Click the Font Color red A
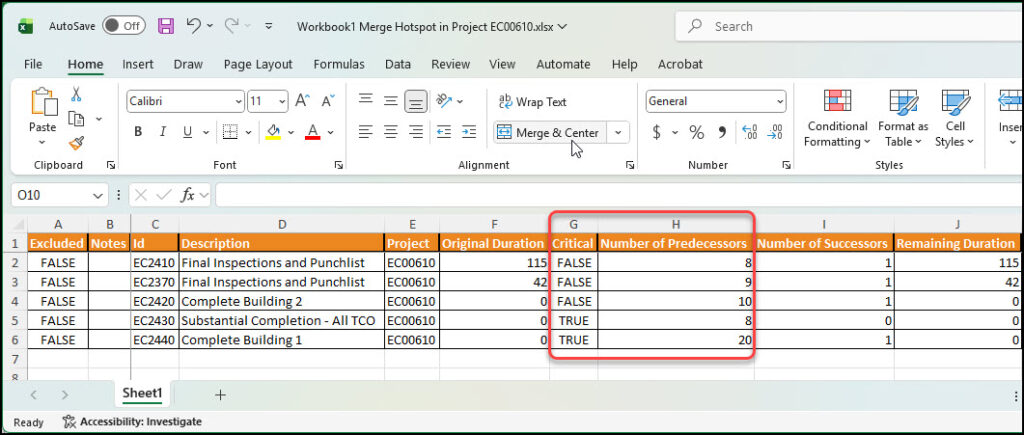The height and width of the screenshot is (435, 1024). pyautogui.click(x=313, y=132)
